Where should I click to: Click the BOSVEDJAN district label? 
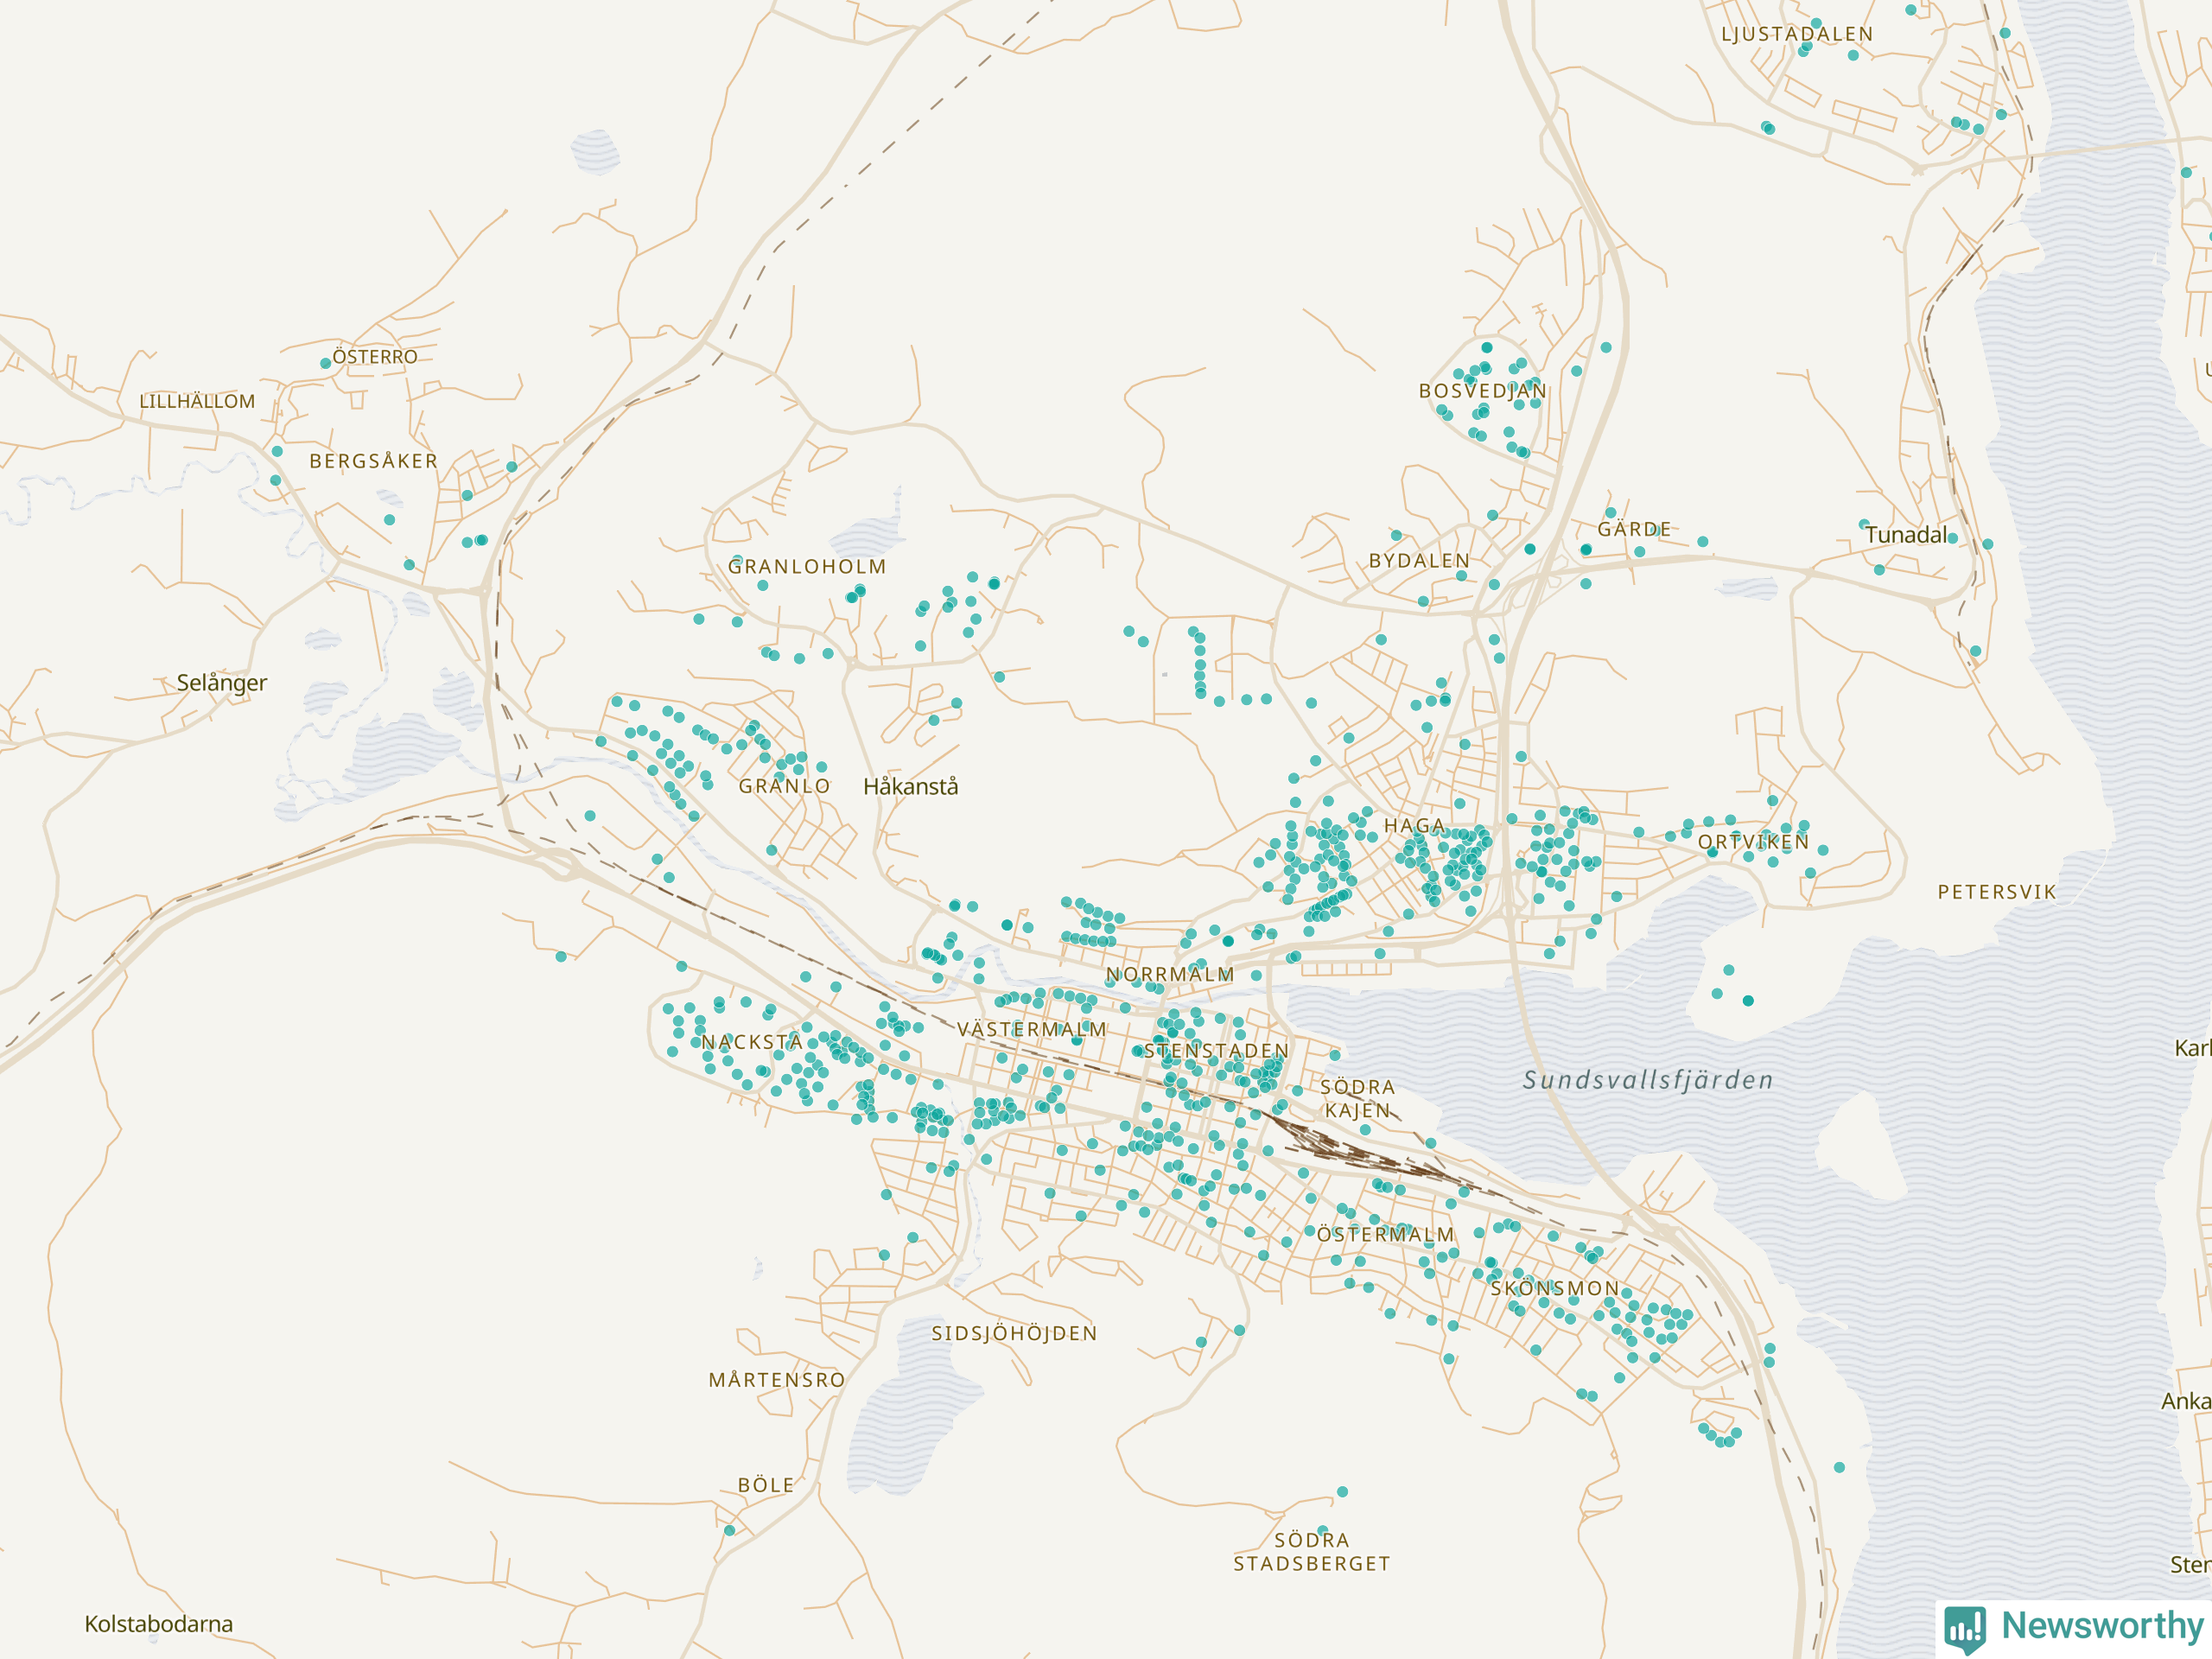(x=1482, y=391)
